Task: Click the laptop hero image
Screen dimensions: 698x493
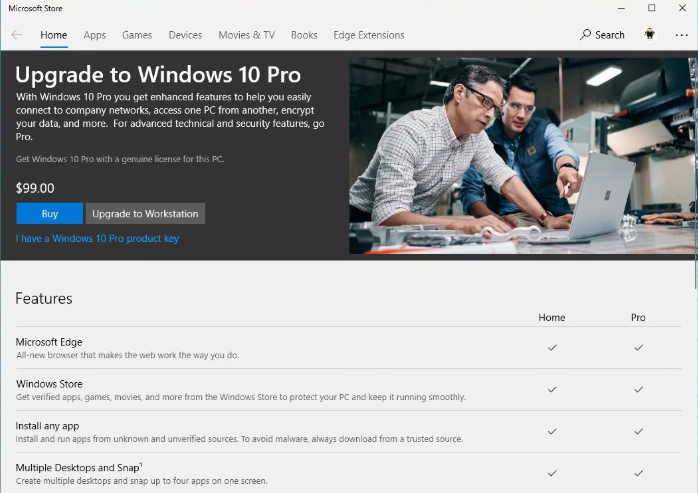Action: coord(522,155)
